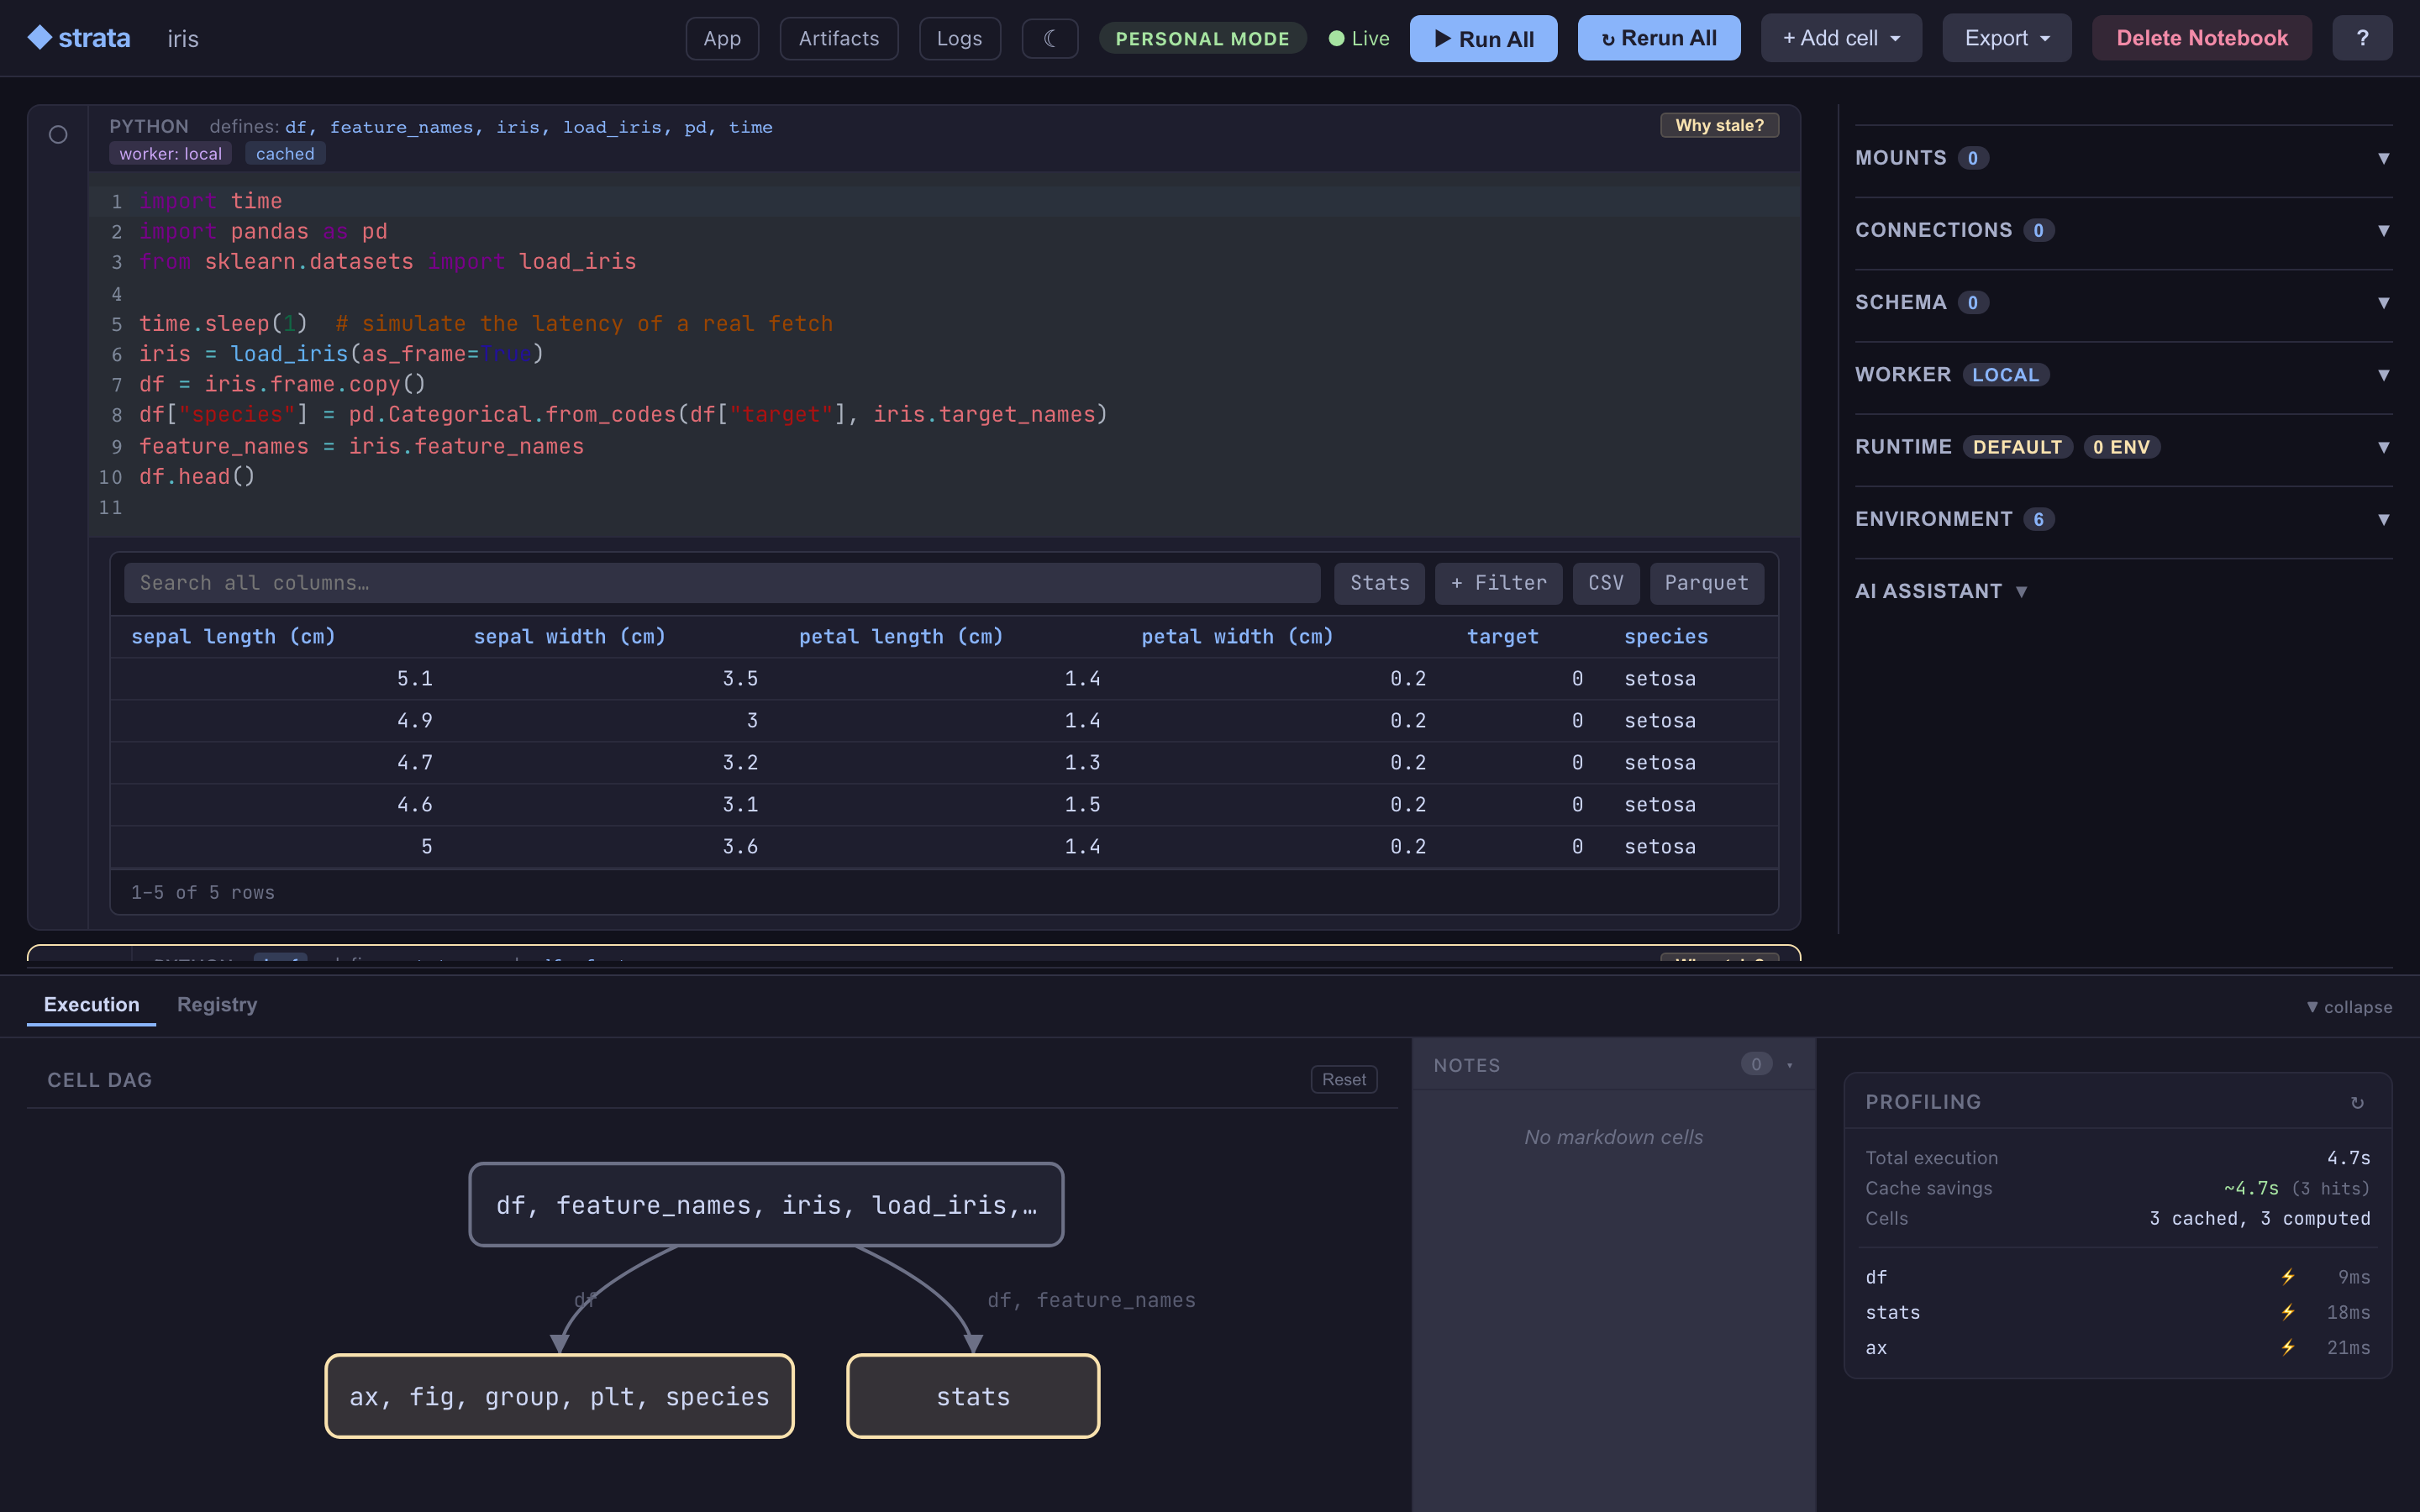Screen dimensions: 2420x1512
Task: Click the Rerun All button
Action: coord(1658,38)
